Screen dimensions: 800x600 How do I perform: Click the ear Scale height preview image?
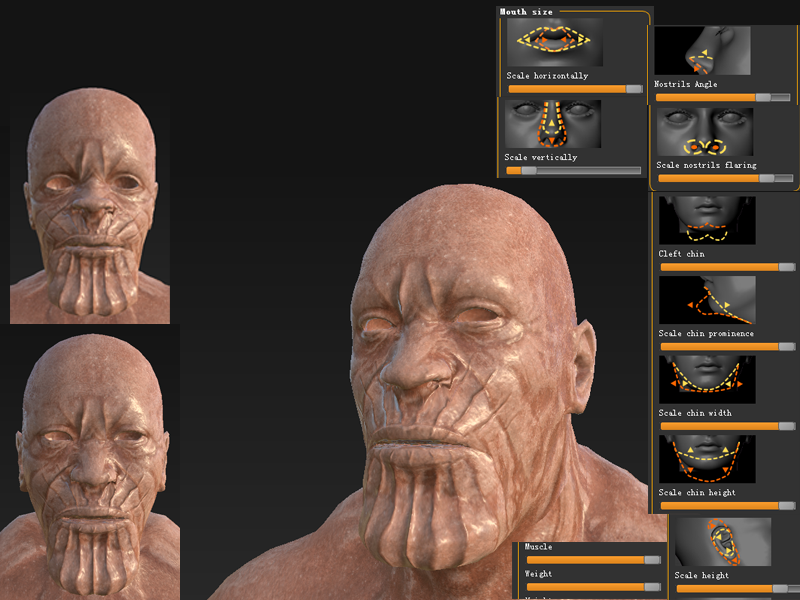[723, 542]
